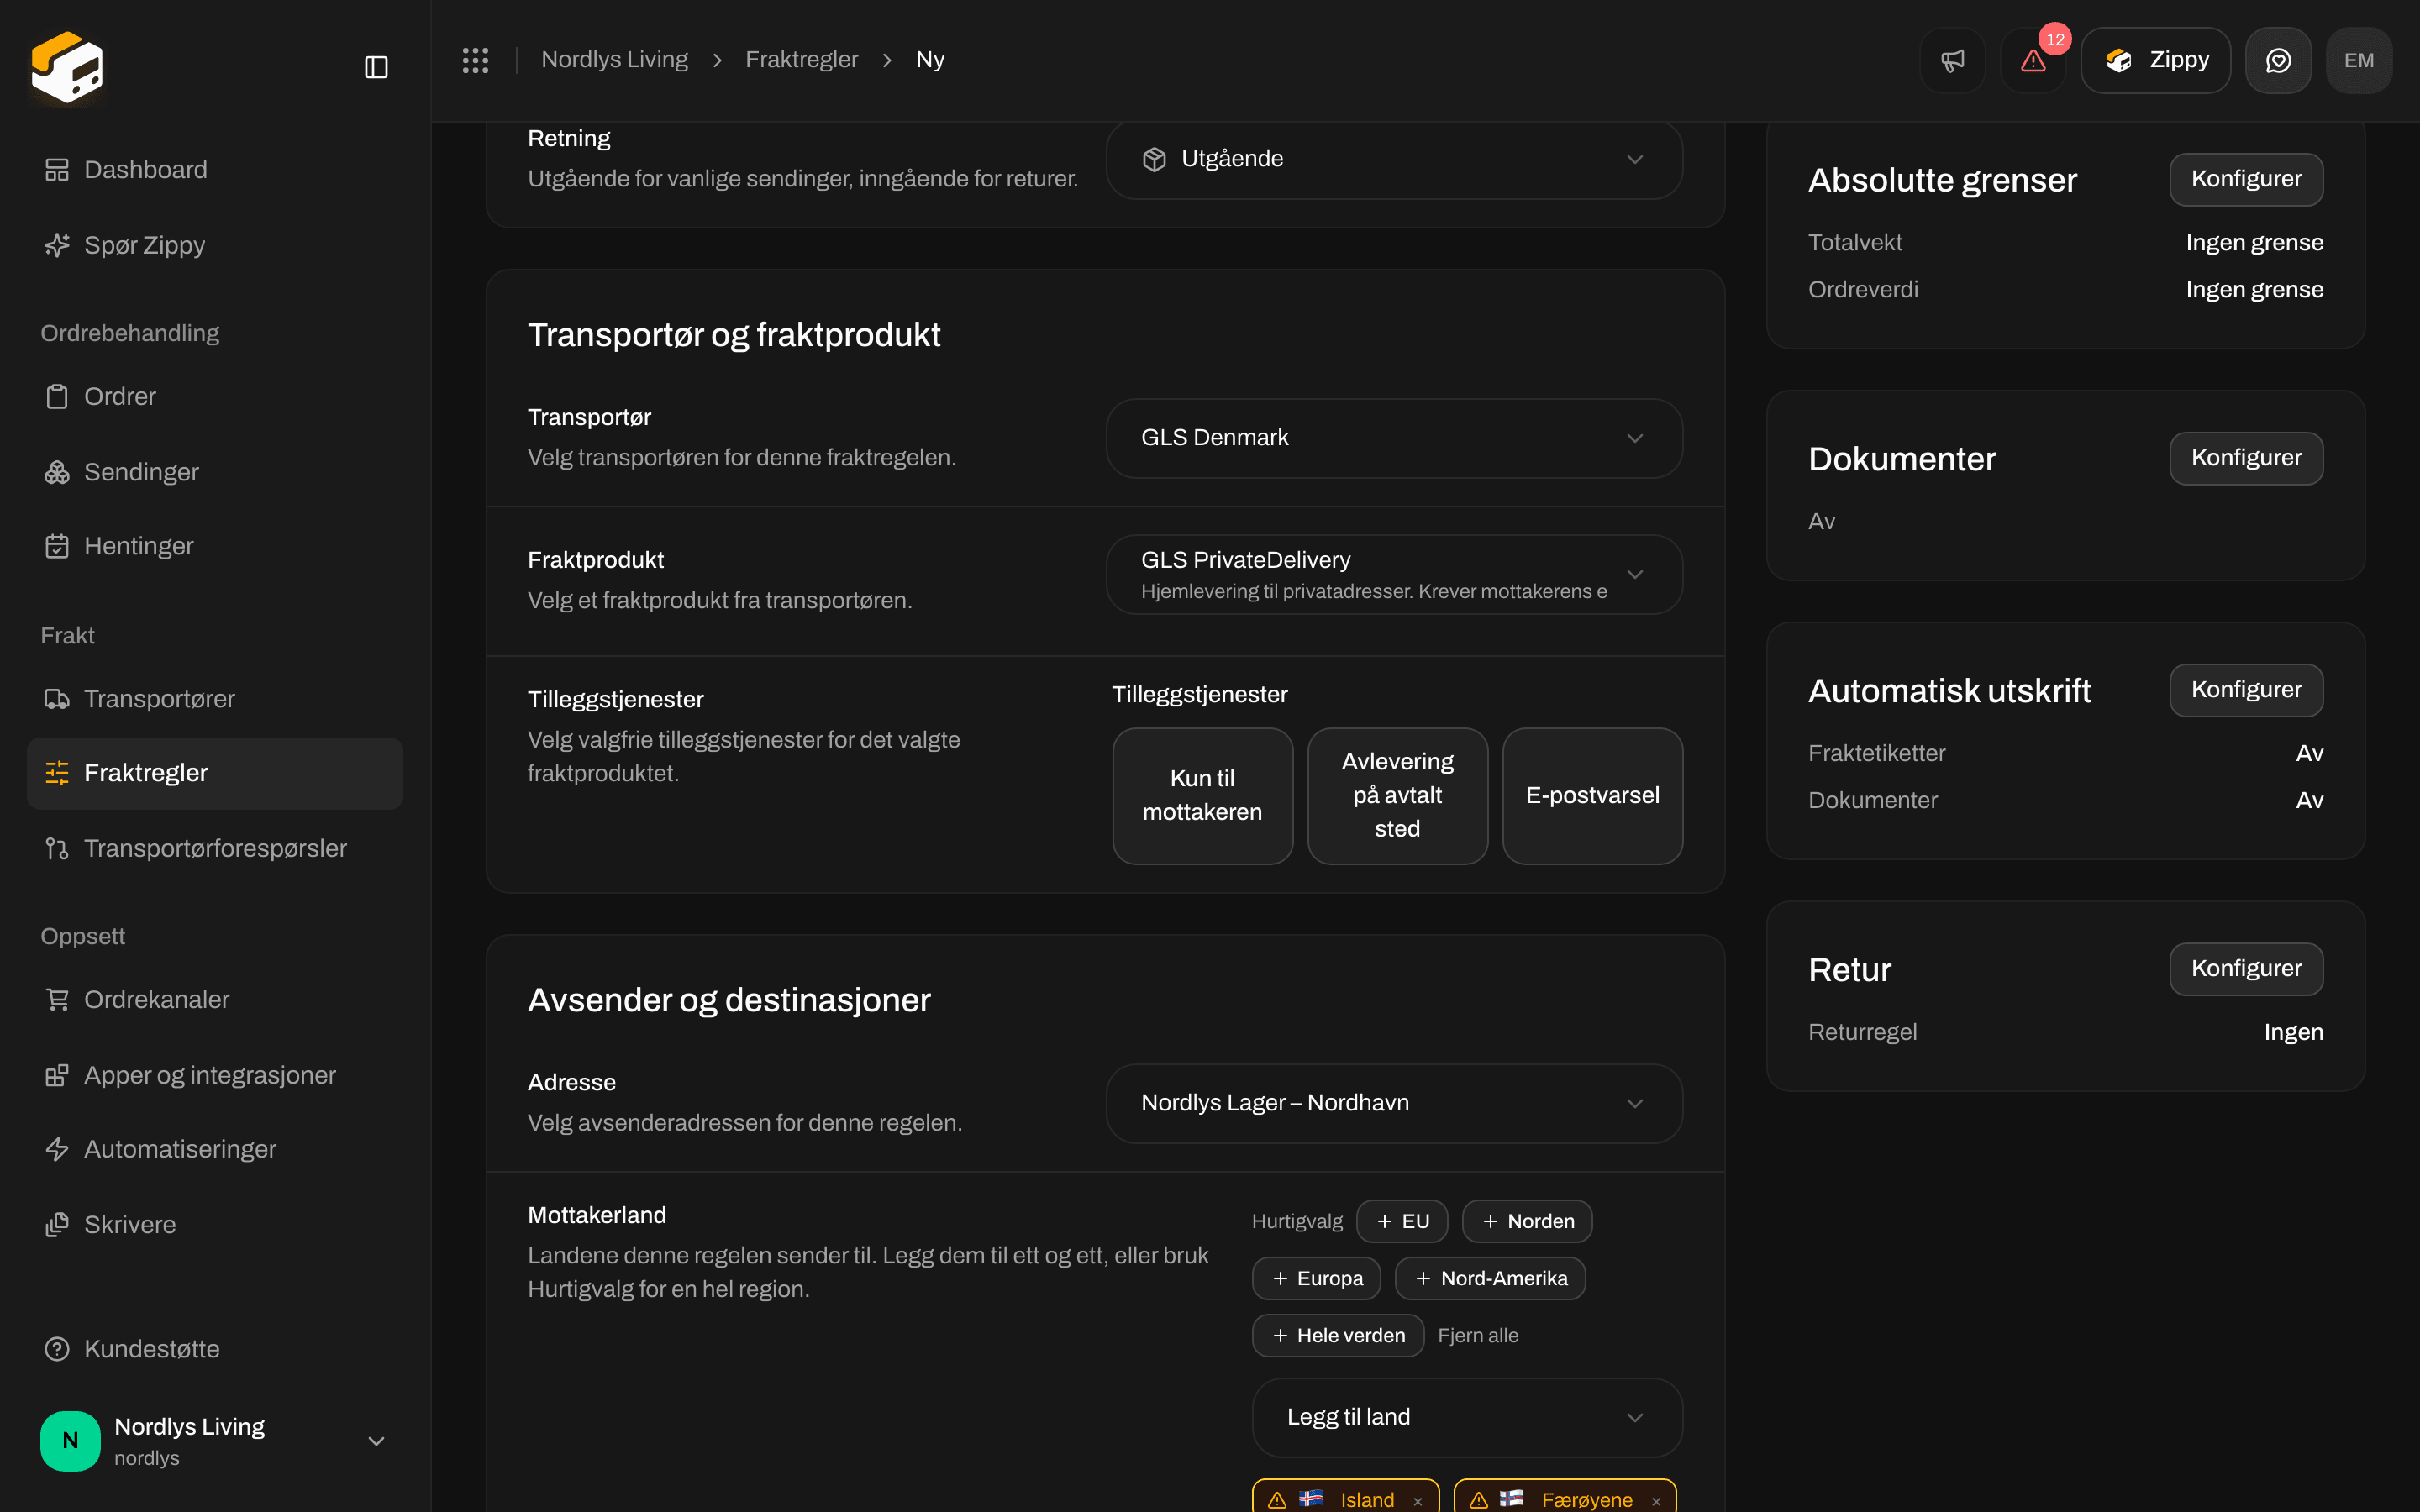Open Retning dropdown showing Utgående
The image size is (2420, 1512).
pyautogui.click(x=1394, y=159)
